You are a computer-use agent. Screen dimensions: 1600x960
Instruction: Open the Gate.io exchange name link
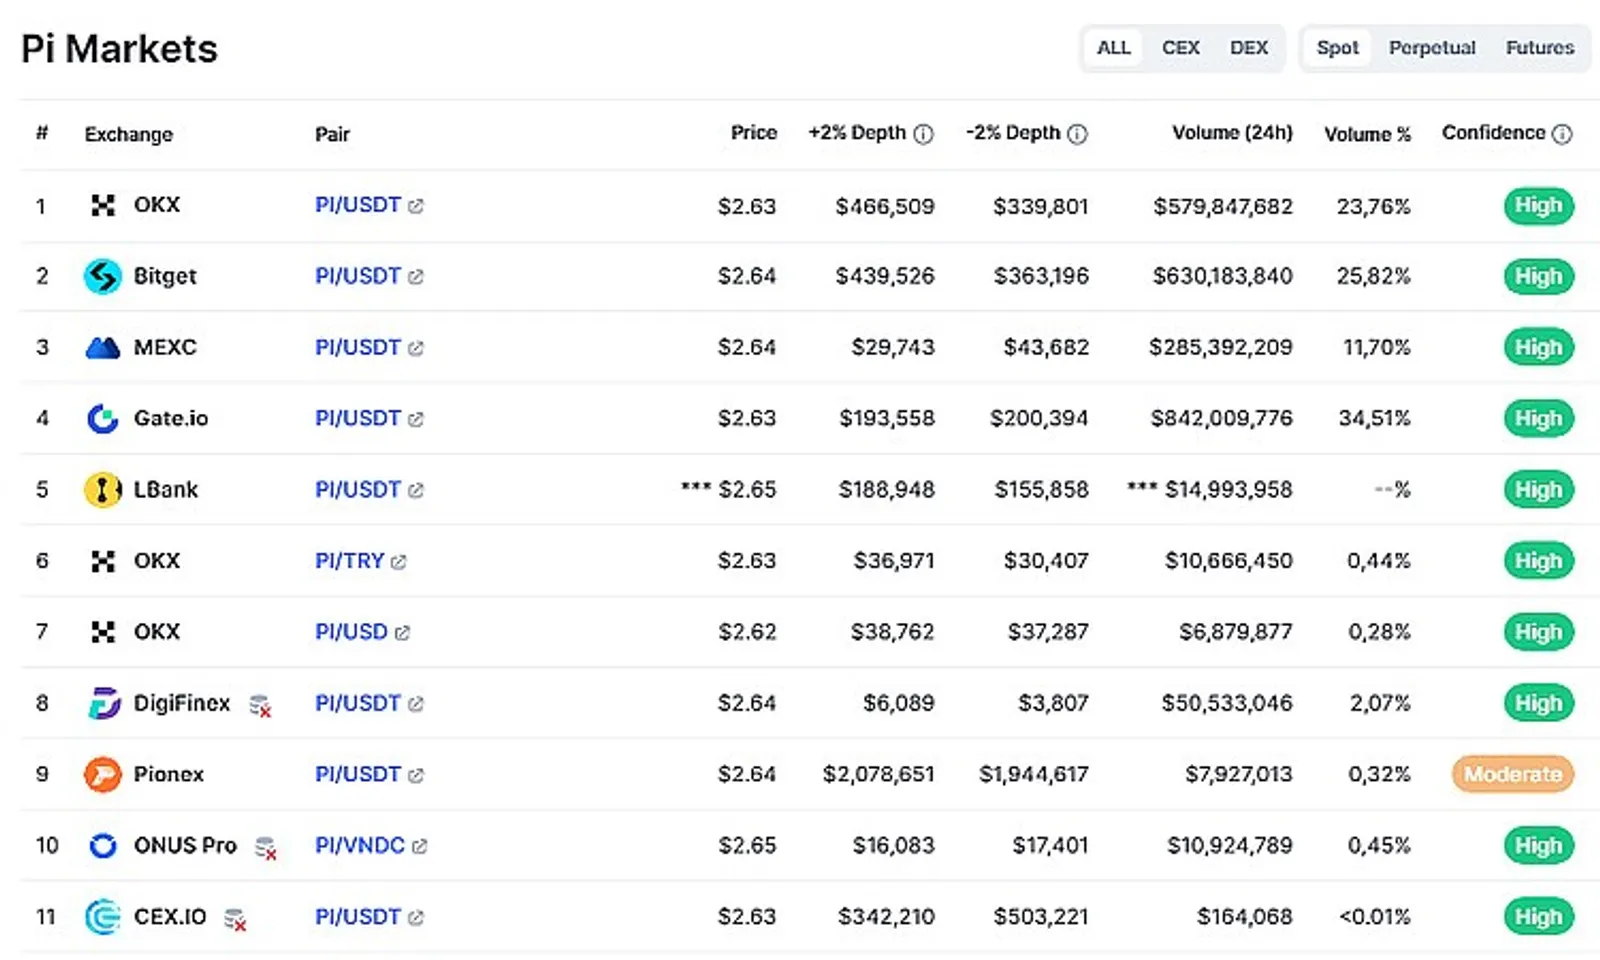(x=171, y=418)
